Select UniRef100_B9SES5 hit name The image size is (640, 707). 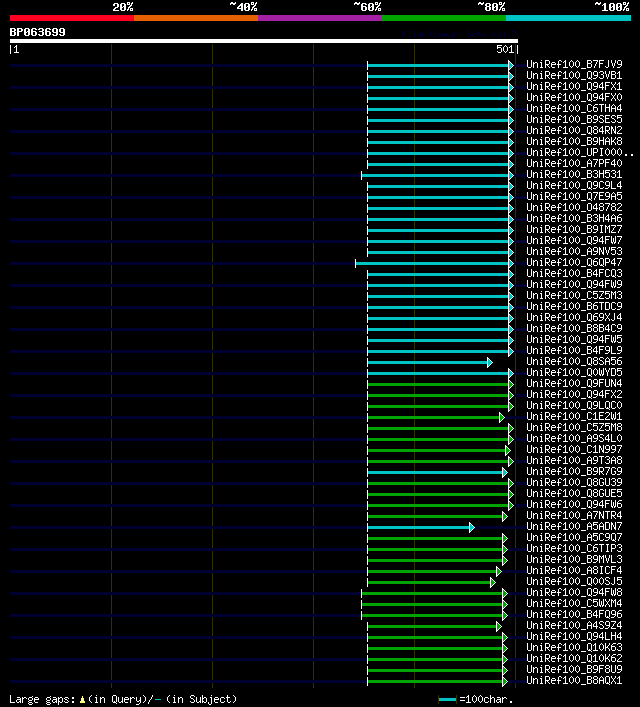tap(574, 119)
